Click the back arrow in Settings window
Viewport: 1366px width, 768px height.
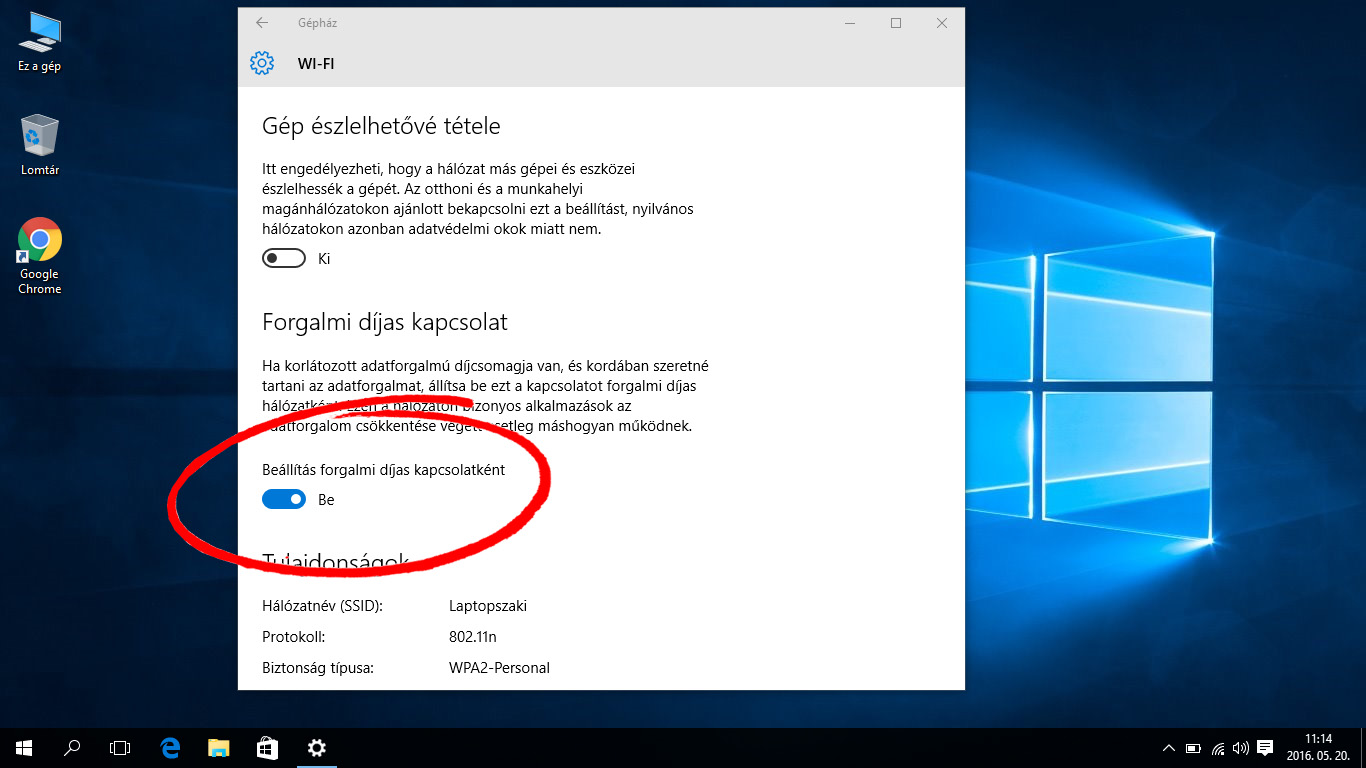(262, 23)
